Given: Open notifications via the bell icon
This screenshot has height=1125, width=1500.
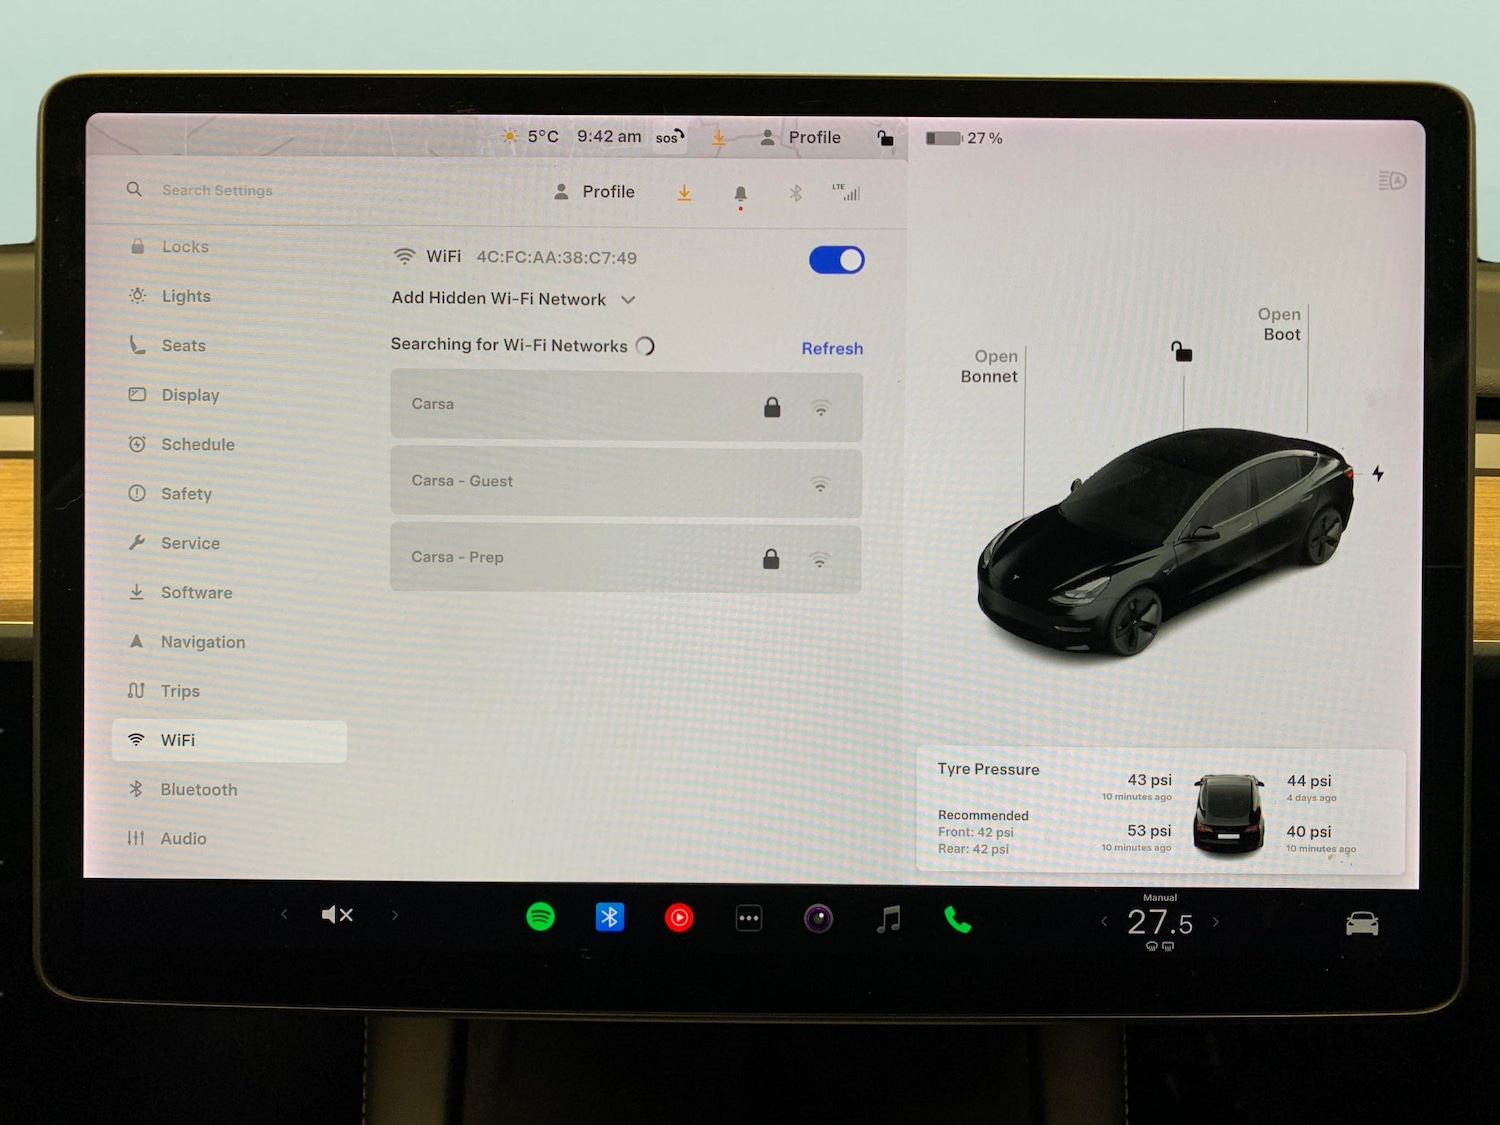Looking at the screenshot, I should [740, 192].
